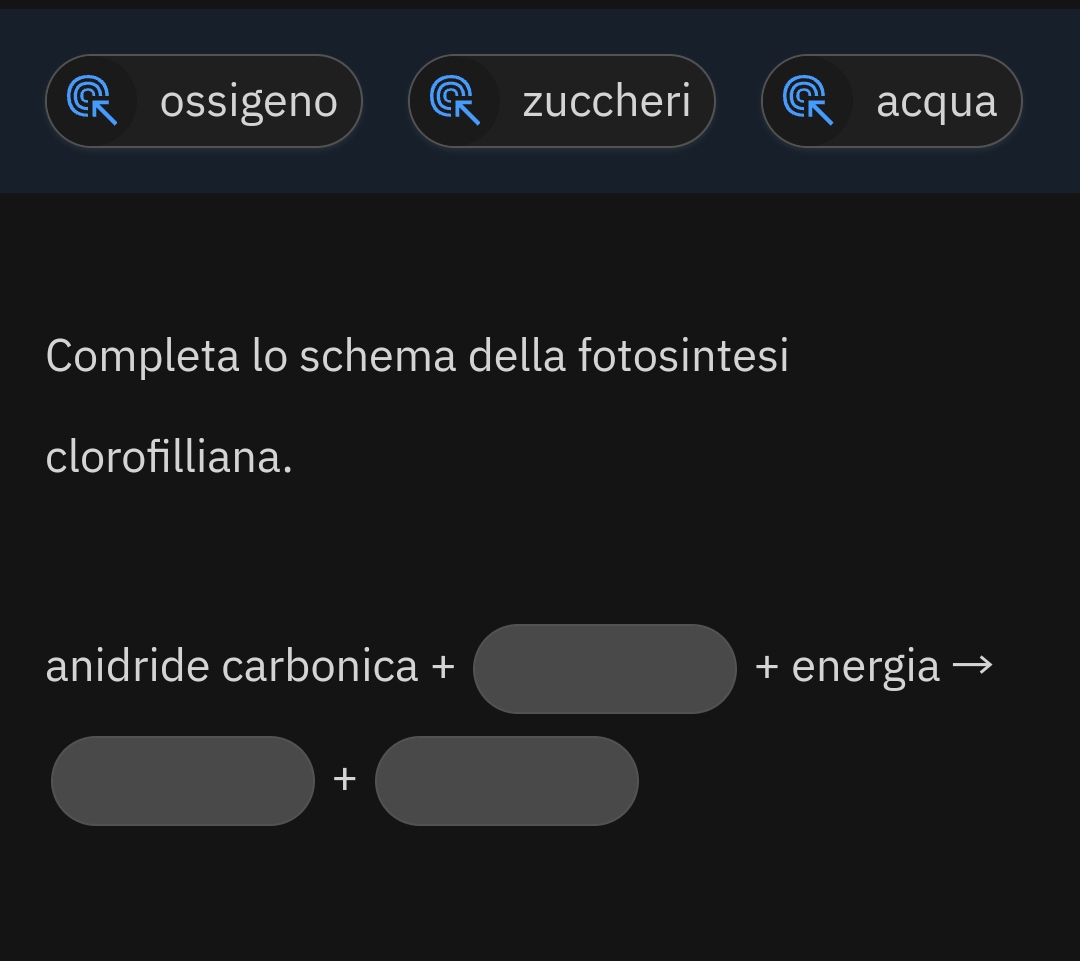Click the word 'schema' in the instruction

tap(377, 356)
